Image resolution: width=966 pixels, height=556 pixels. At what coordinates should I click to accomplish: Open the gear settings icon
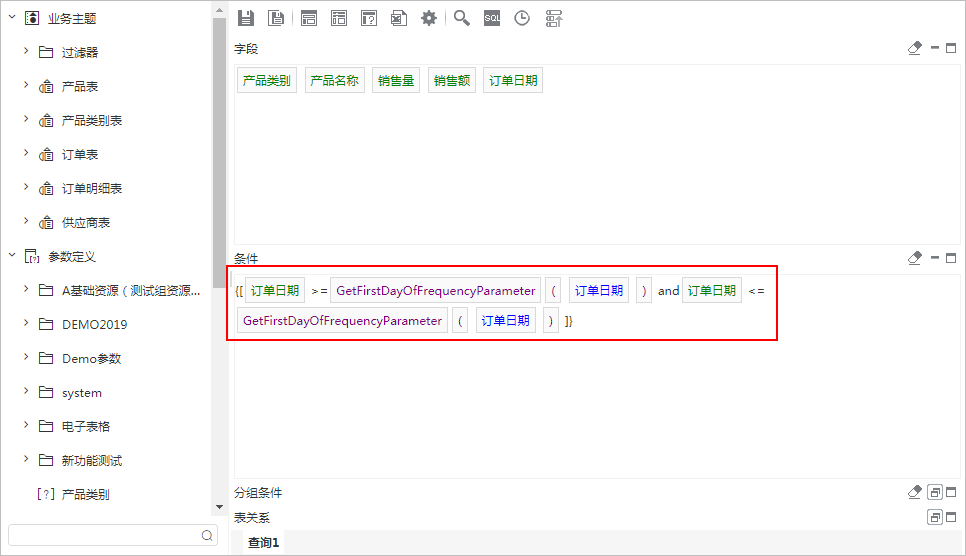click(429, 18)
